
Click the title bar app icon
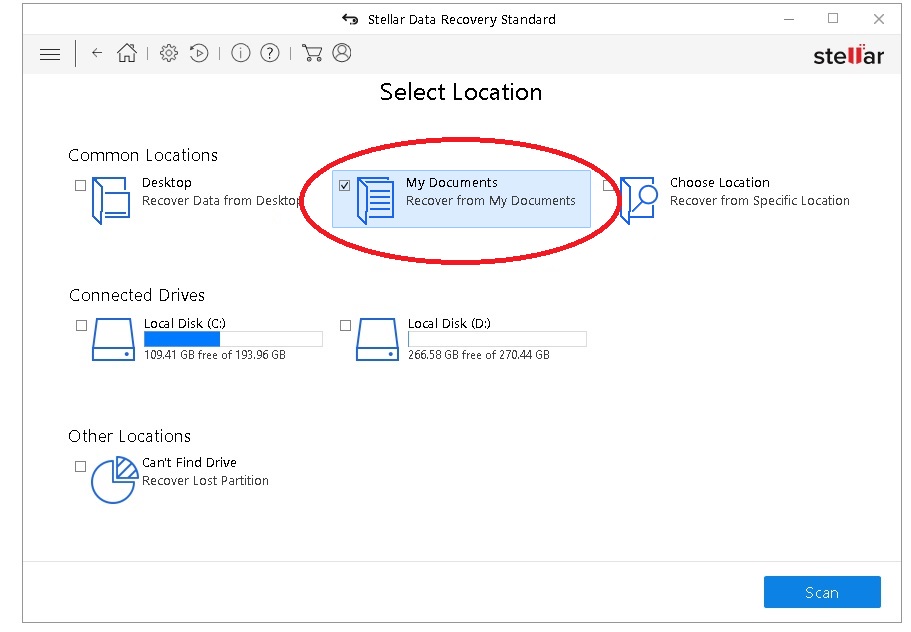[x=350, y=19]
